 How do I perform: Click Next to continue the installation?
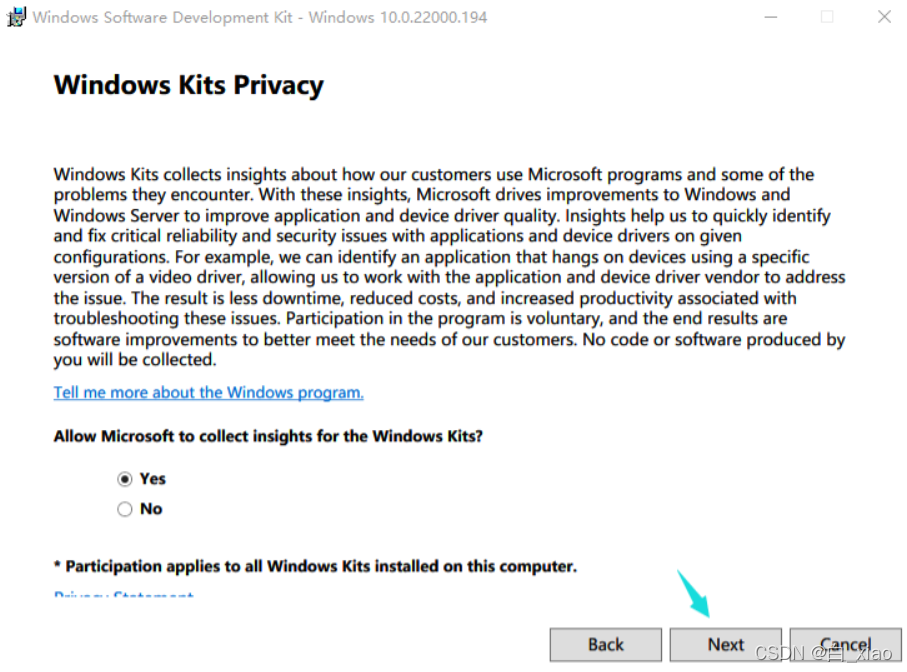tap(726, 644)
